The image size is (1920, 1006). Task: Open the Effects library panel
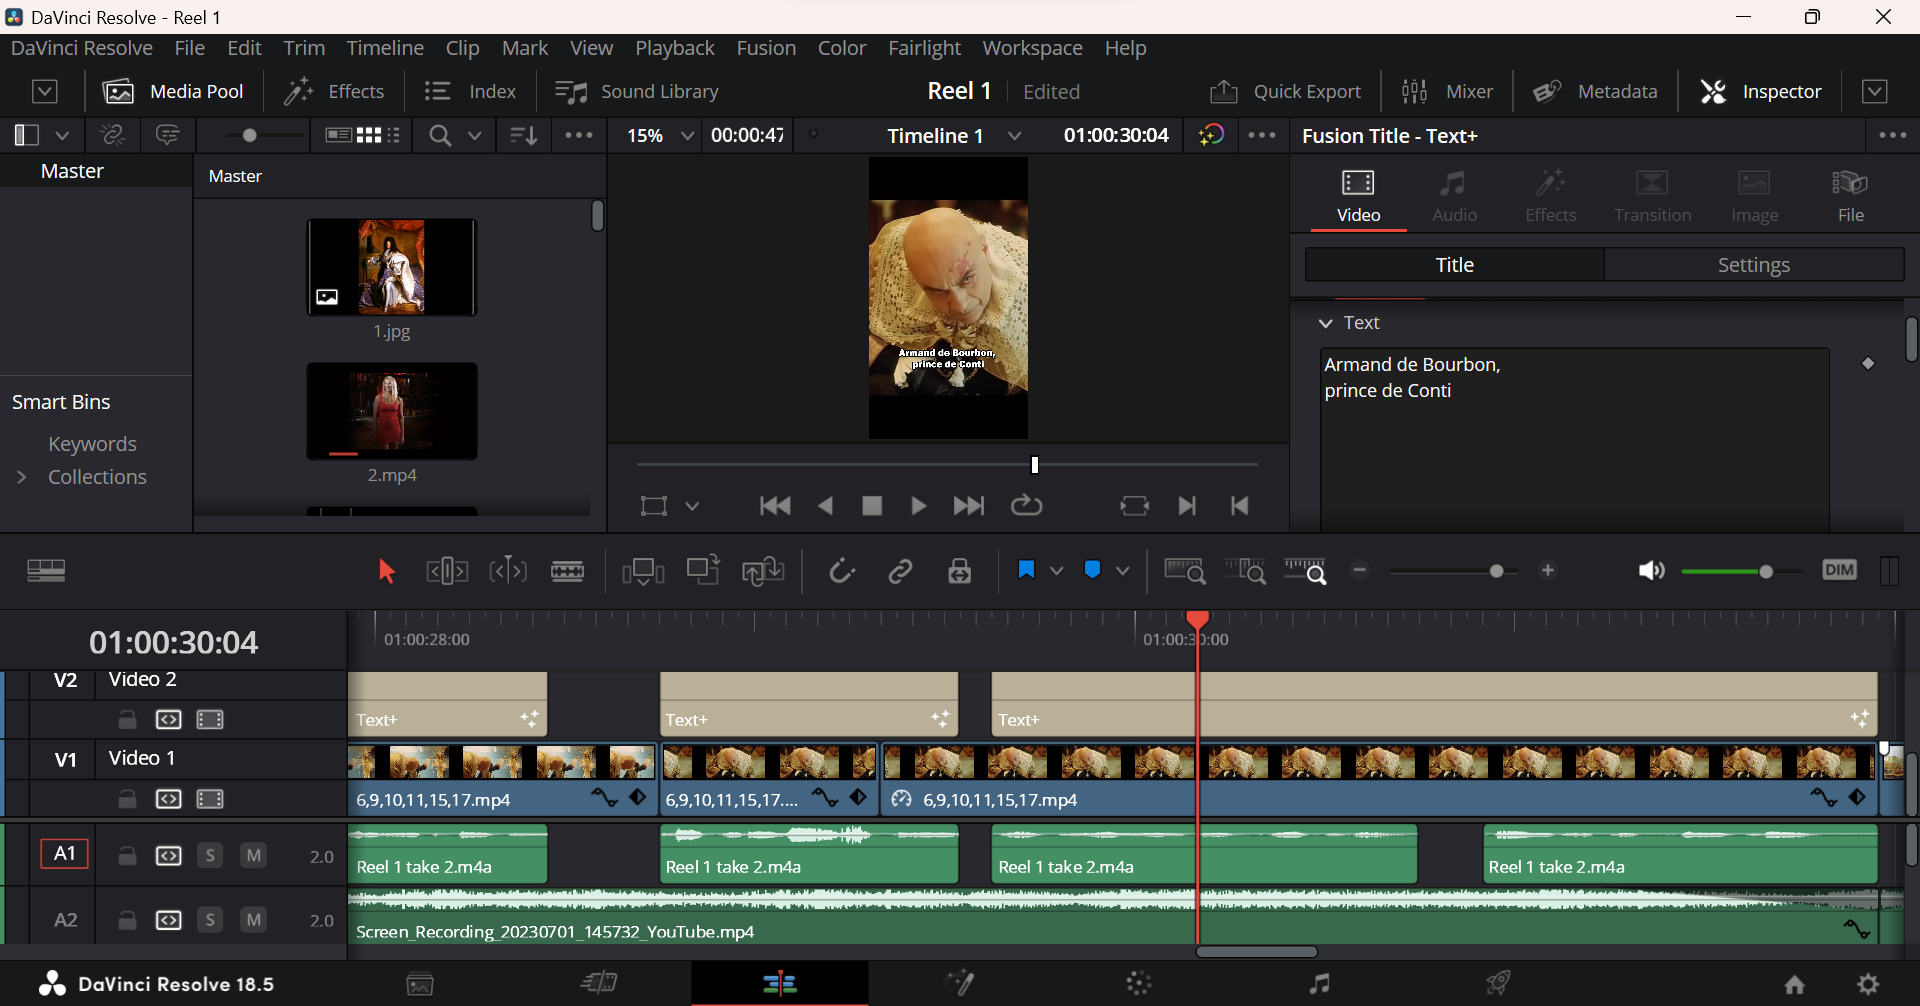tap(334, 91)
